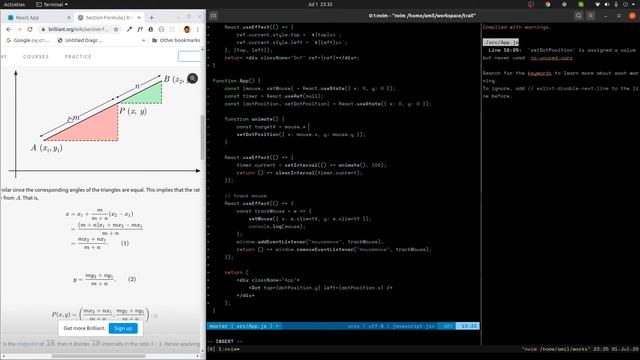
Task: Bookmark this page with the star icon
Action: tap(116, 29)
